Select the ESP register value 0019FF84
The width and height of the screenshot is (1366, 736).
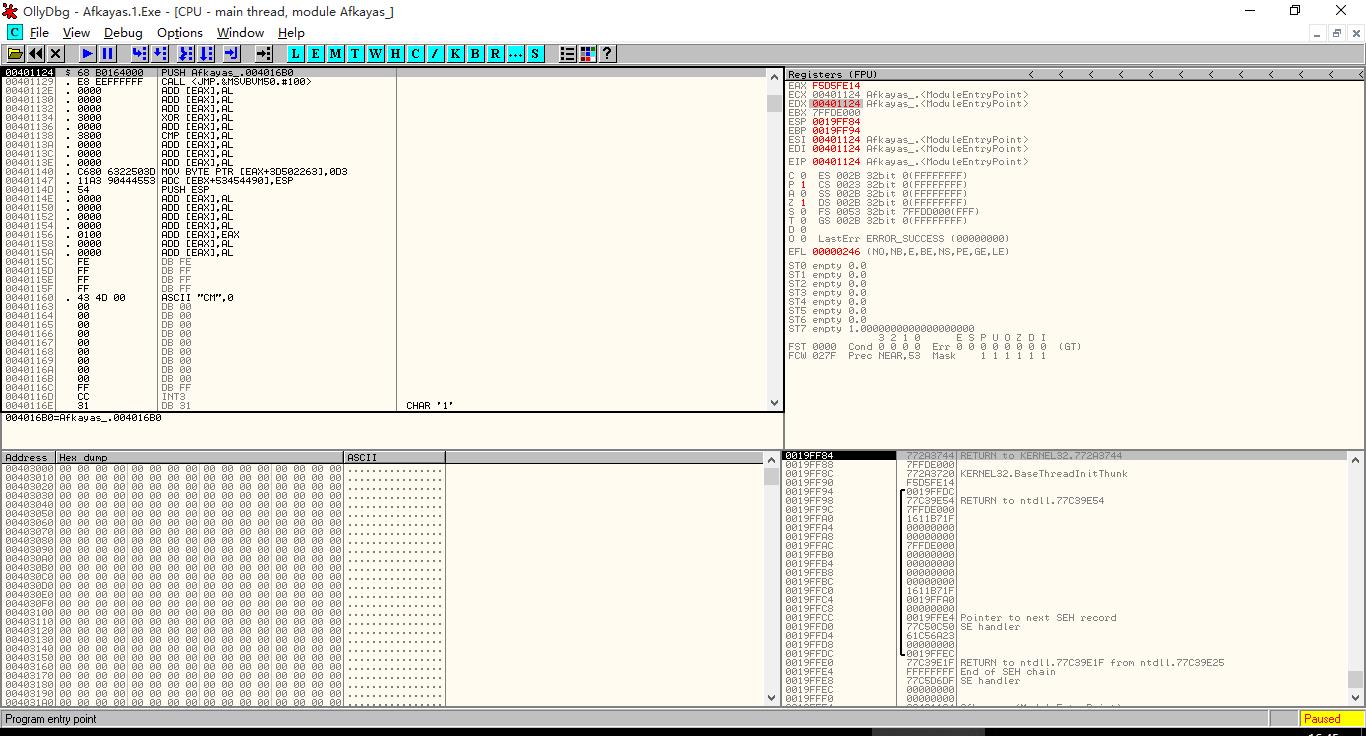(836, 122)
